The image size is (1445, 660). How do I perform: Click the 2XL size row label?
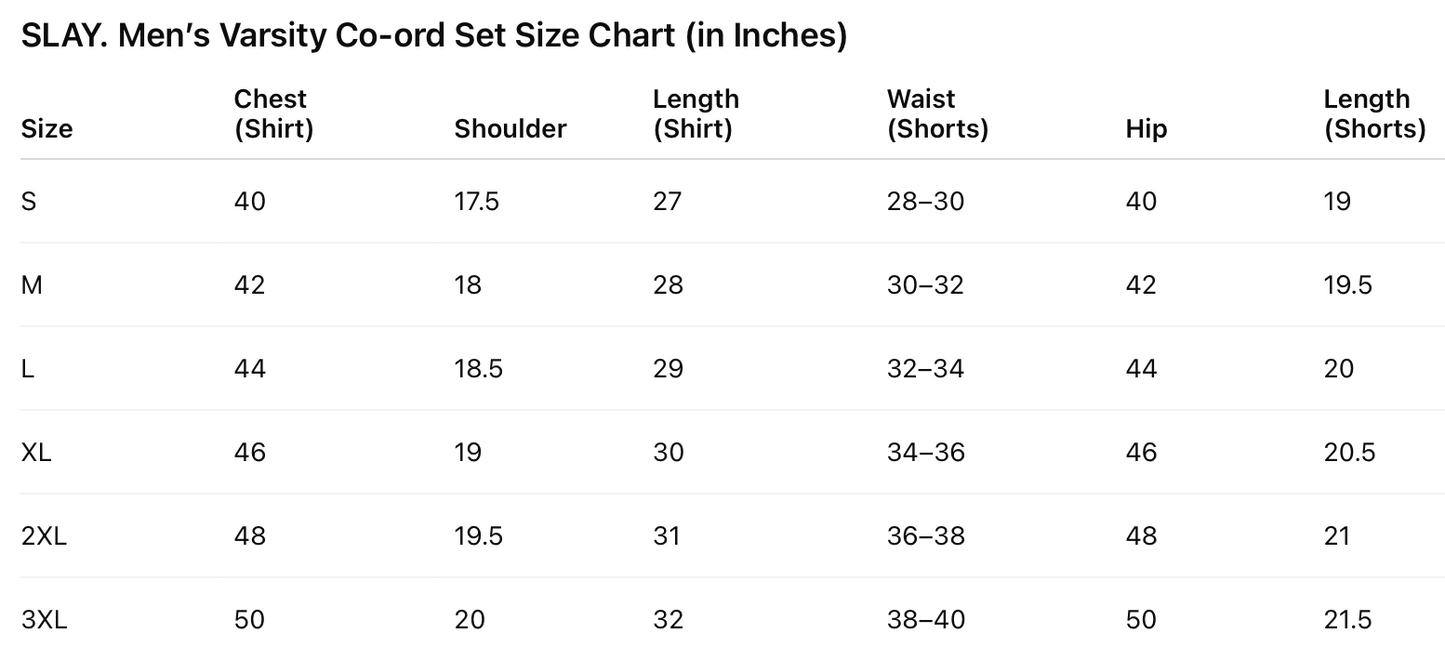point(44,536)
